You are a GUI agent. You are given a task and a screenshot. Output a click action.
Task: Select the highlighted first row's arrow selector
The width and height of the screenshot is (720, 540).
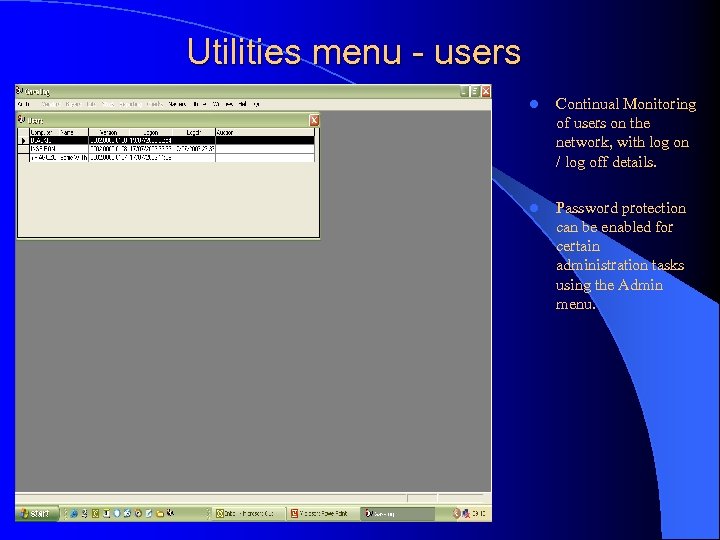pos(23,141)
